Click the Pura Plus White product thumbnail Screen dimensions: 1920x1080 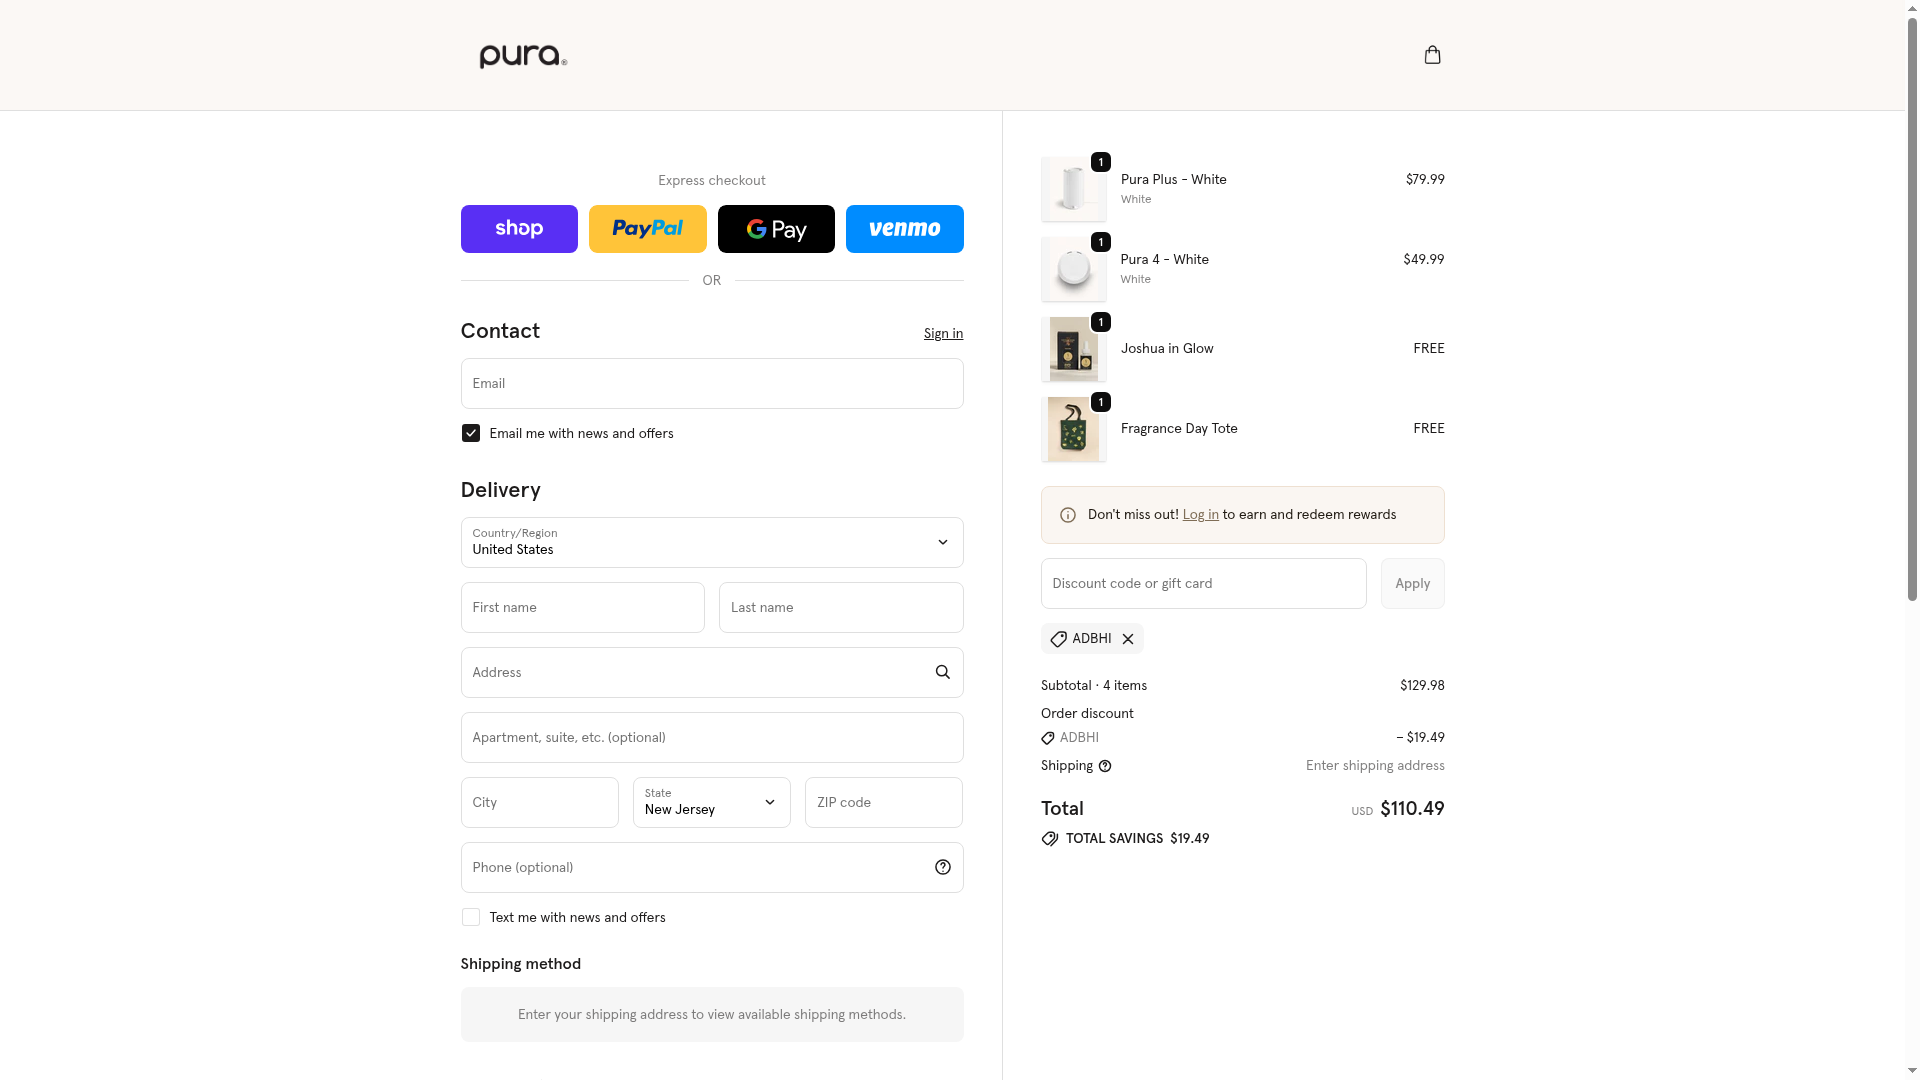(x=1073, y=189)
